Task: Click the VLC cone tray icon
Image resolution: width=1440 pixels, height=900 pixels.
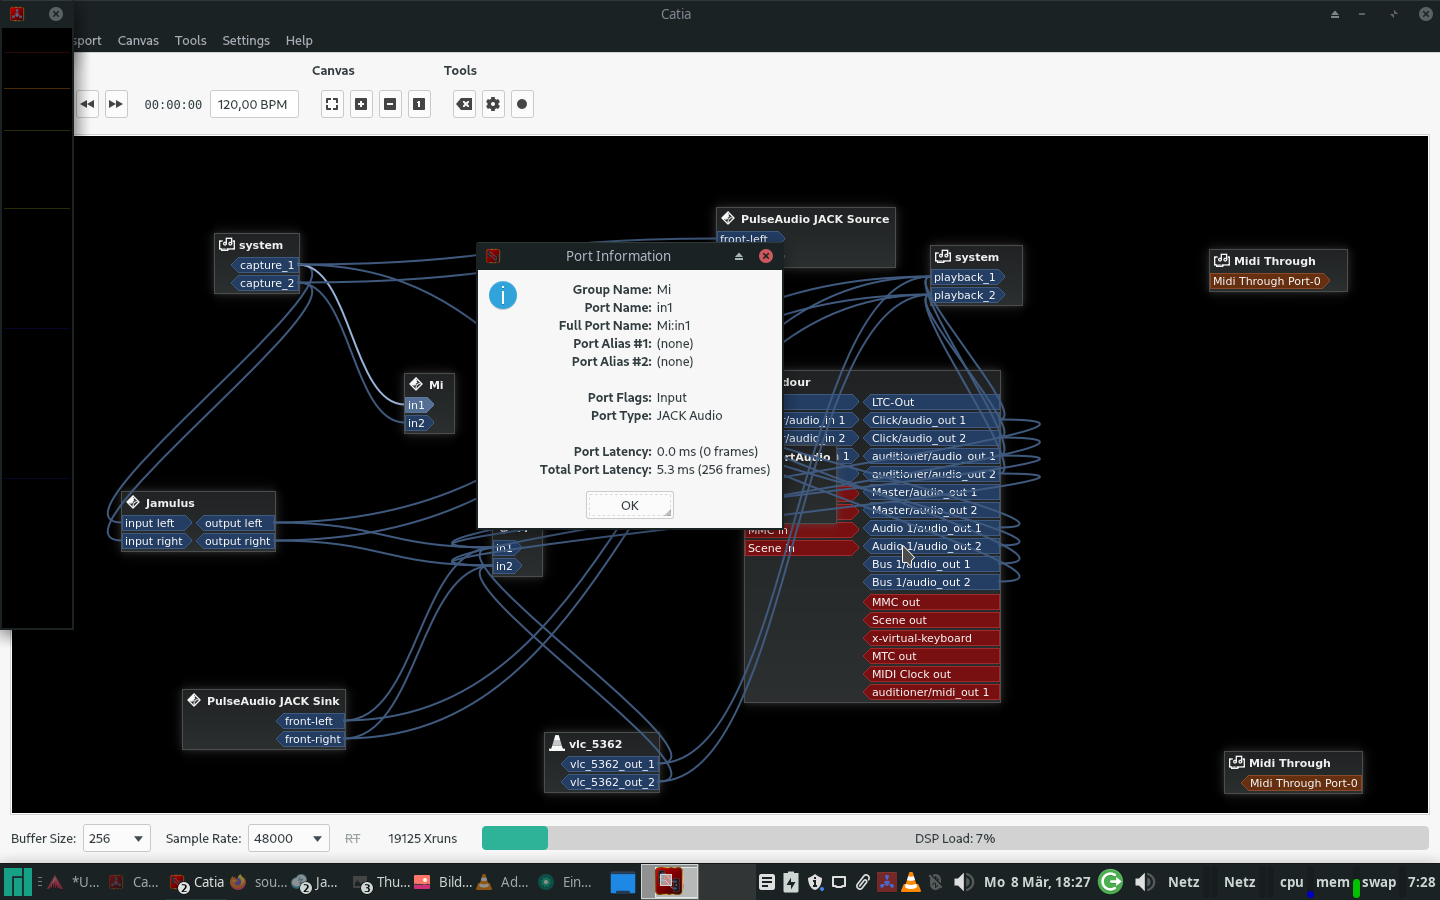Action: [x=911, y=882]
